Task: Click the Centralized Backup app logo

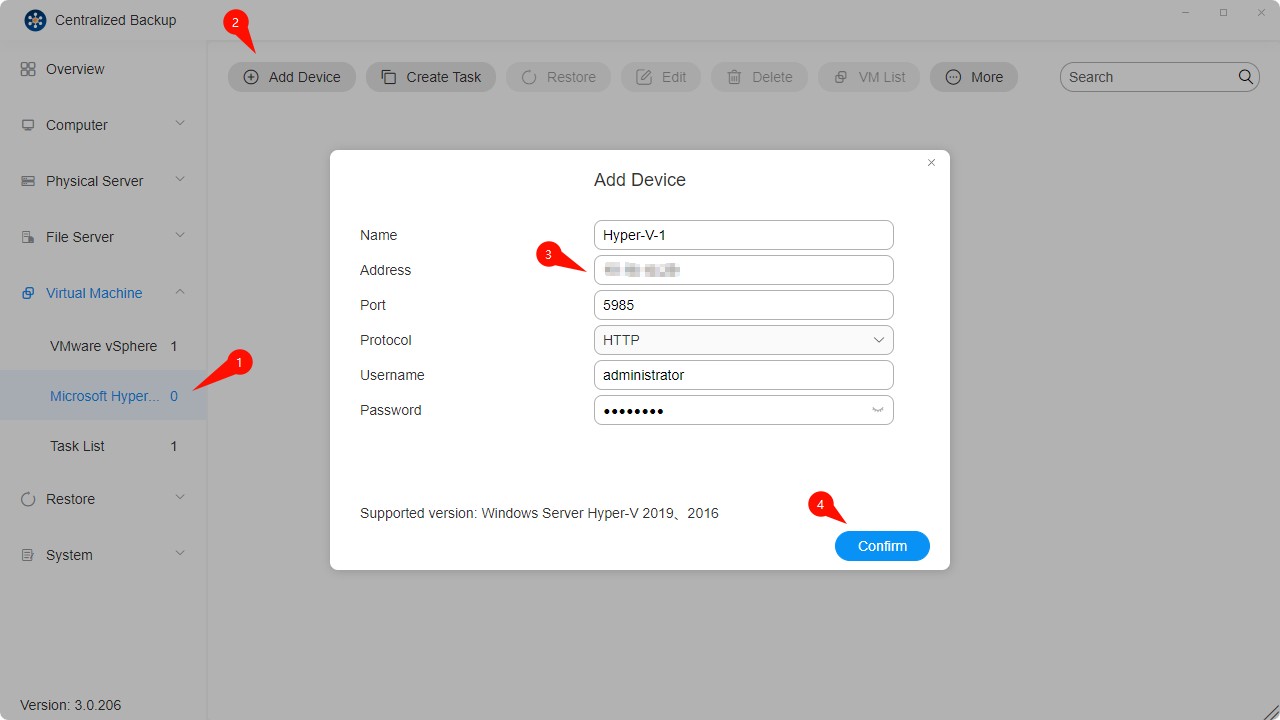Action: 35,19
